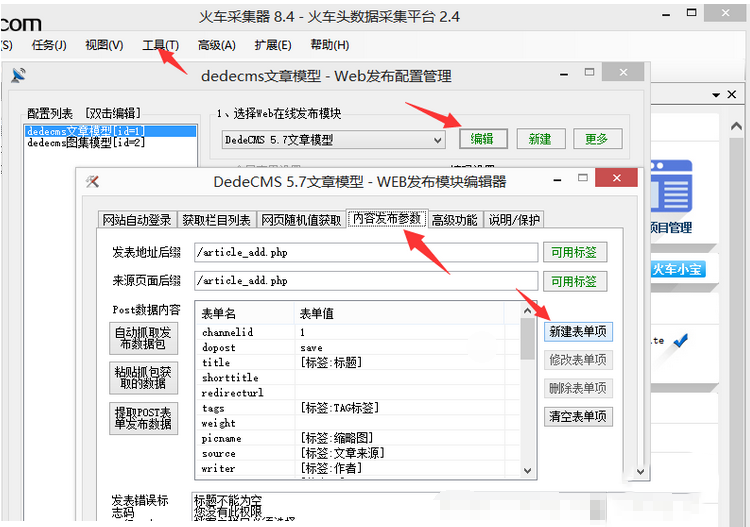Select dedecms图集模型[id=2] in config list

86,143
